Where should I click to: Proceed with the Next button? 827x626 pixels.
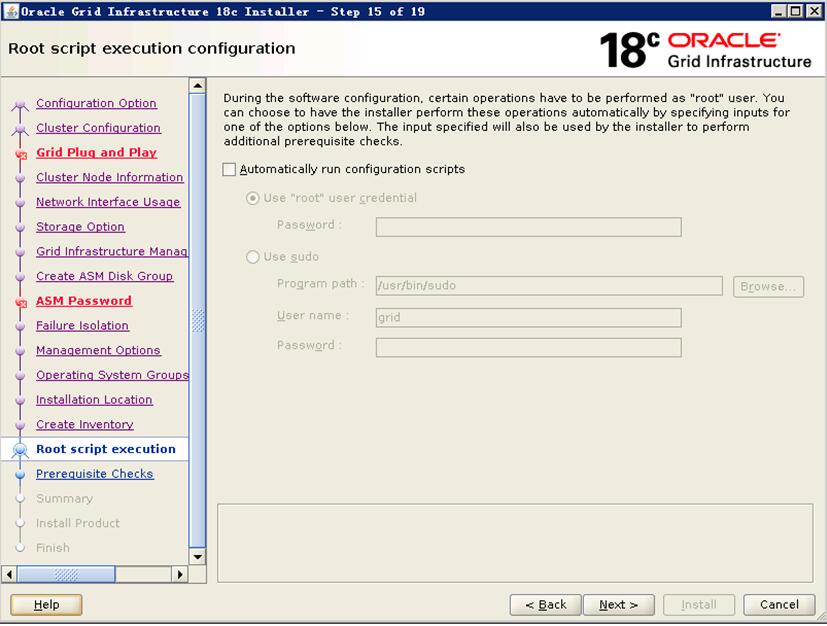click(619, 605)
